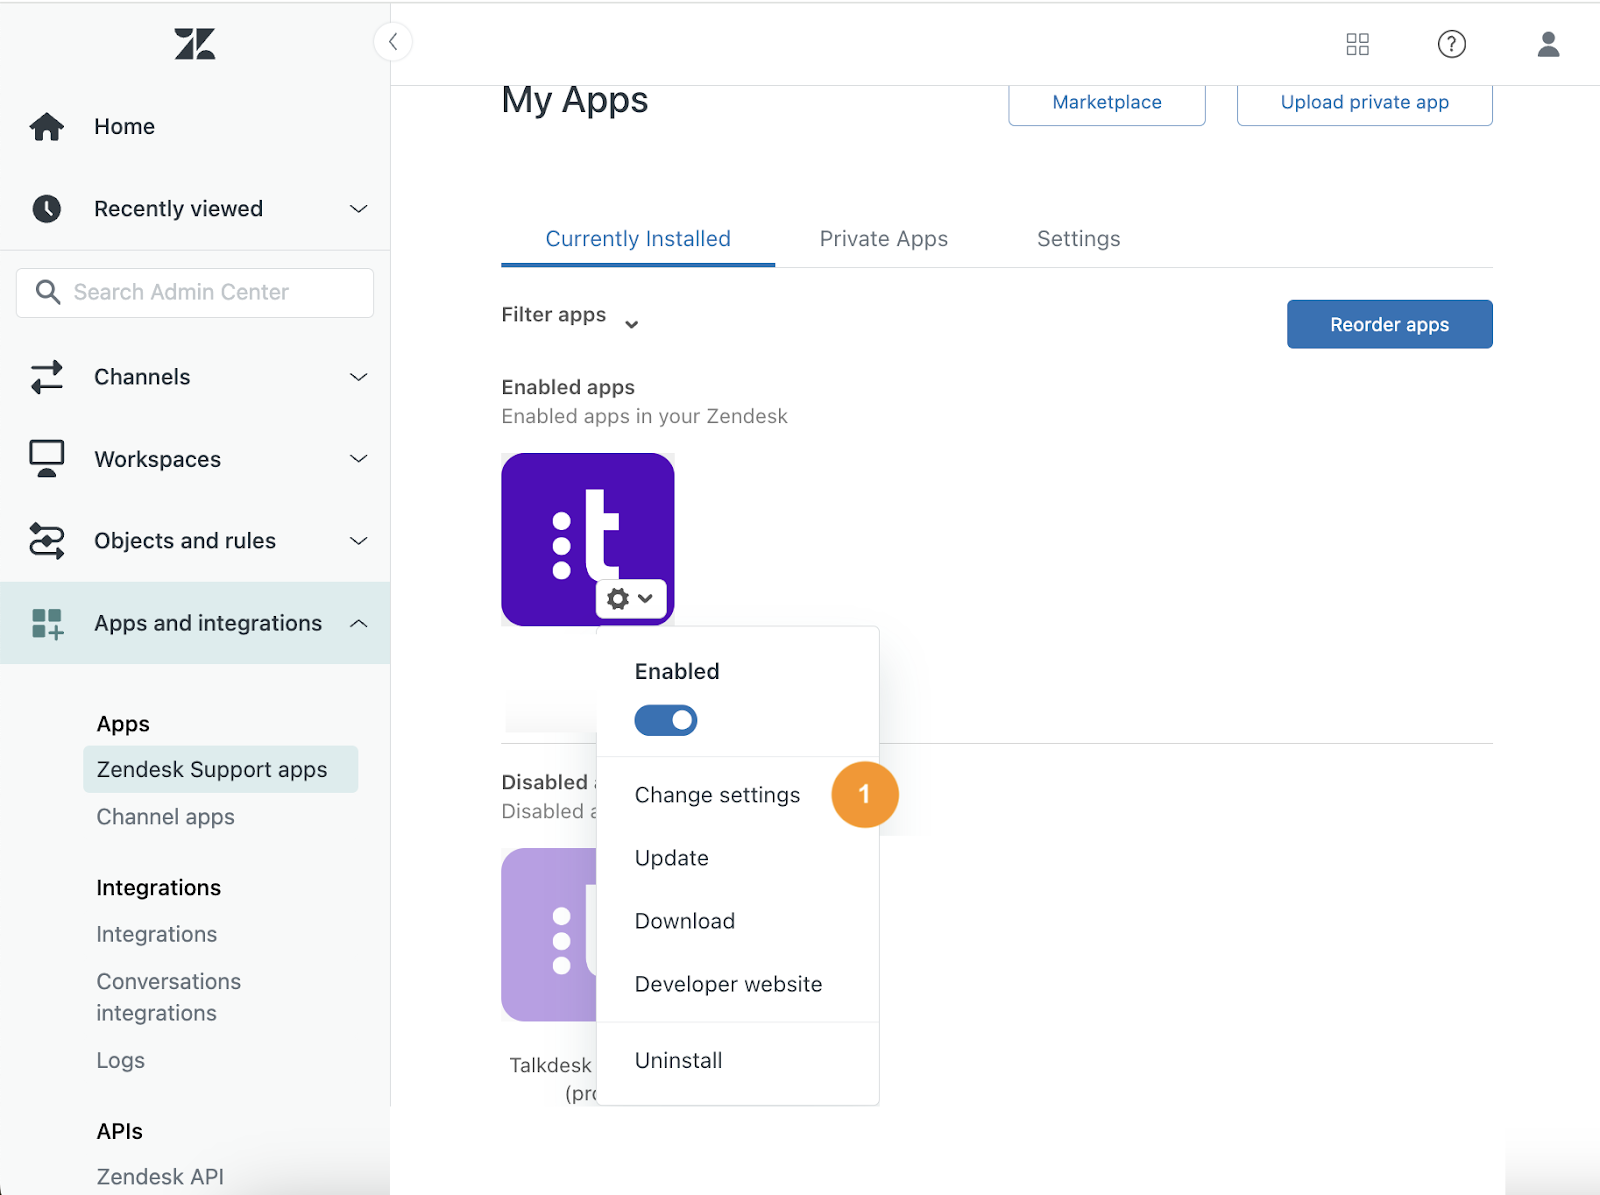Open Conversations integrations link
Image resolution: width=1600 pixels, height=1195 pixels.
pos(169,997)
